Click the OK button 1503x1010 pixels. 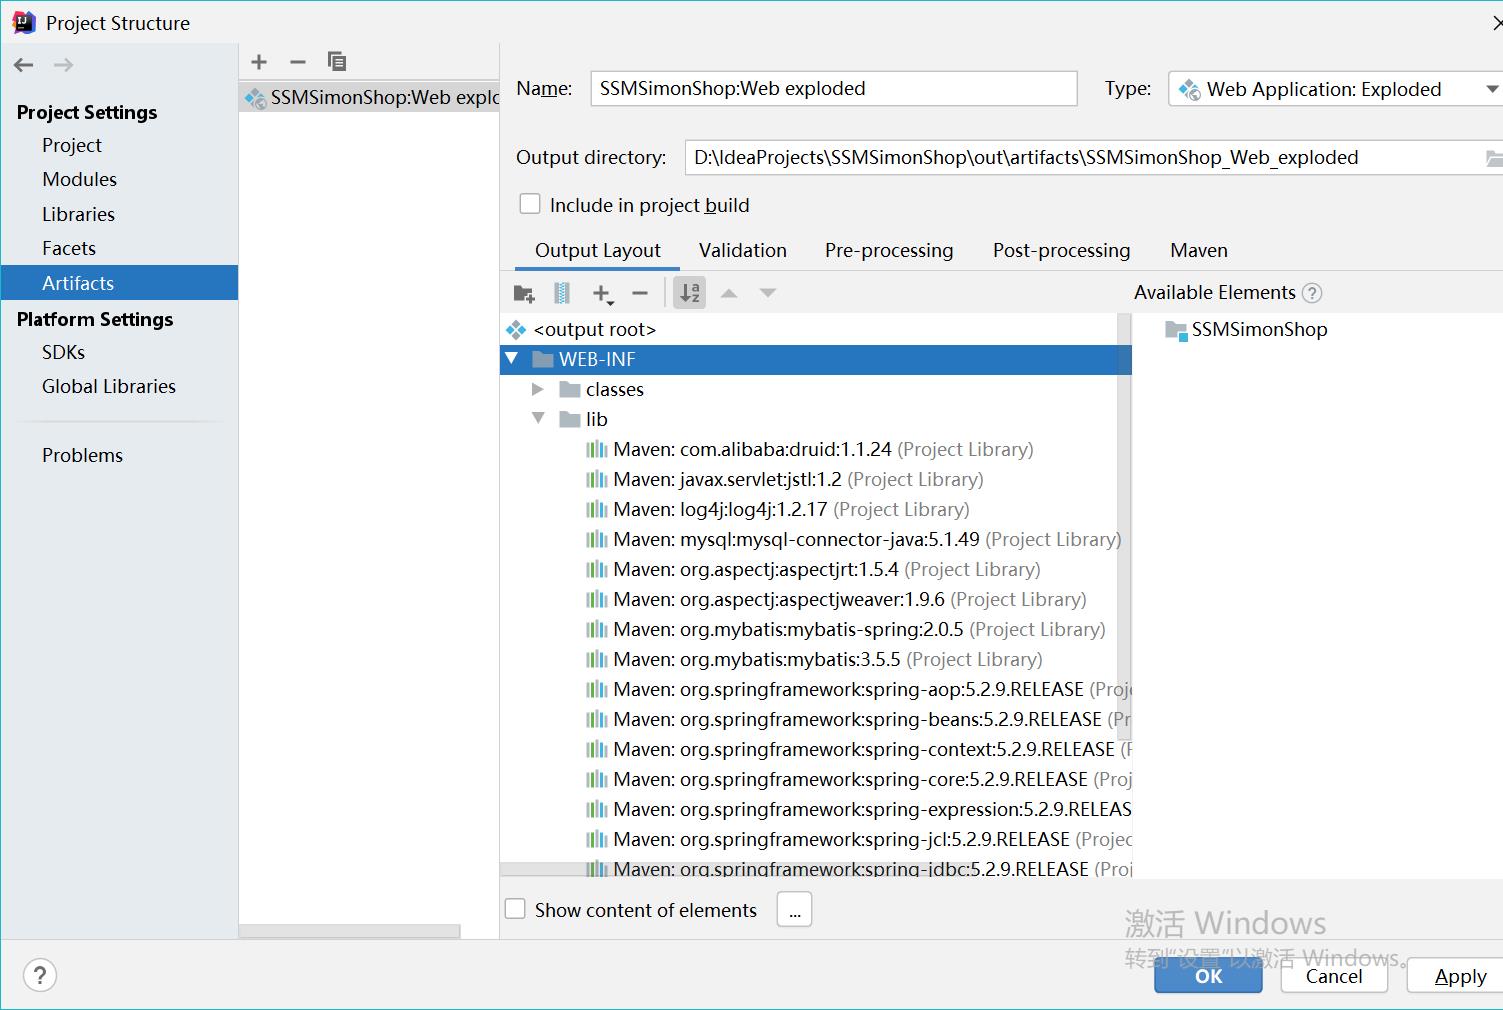1208,976
